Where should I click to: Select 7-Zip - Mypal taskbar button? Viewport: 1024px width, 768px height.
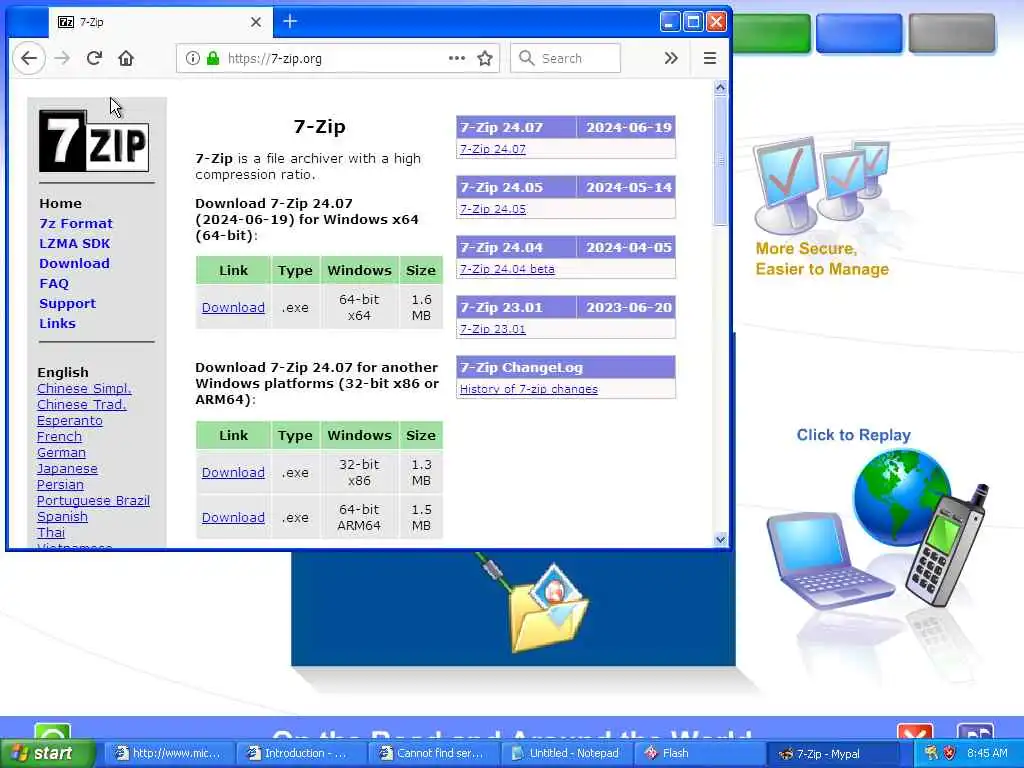point(830,754)
